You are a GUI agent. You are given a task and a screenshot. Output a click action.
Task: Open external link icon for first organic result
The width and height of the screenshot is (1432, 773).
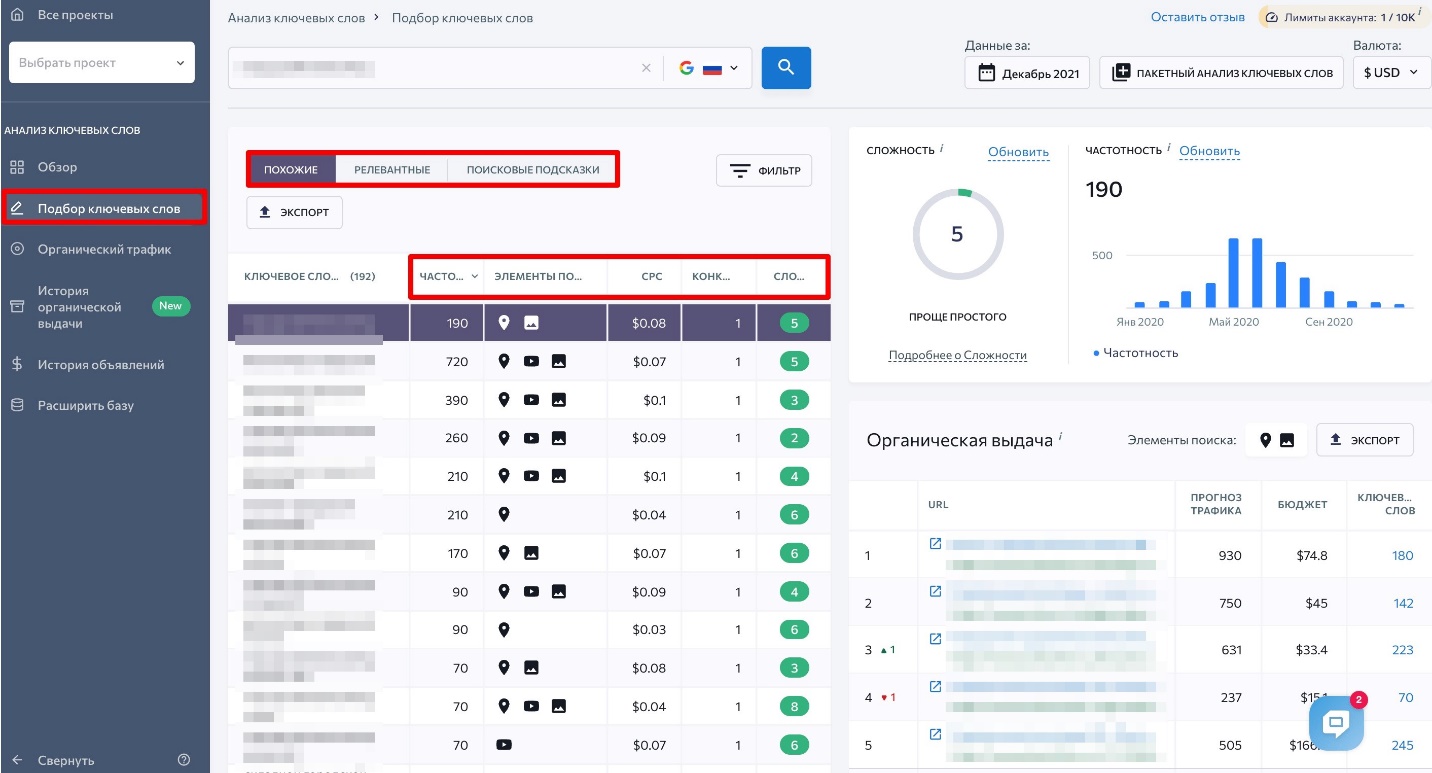pyautogui.click(x=935, y=544)
